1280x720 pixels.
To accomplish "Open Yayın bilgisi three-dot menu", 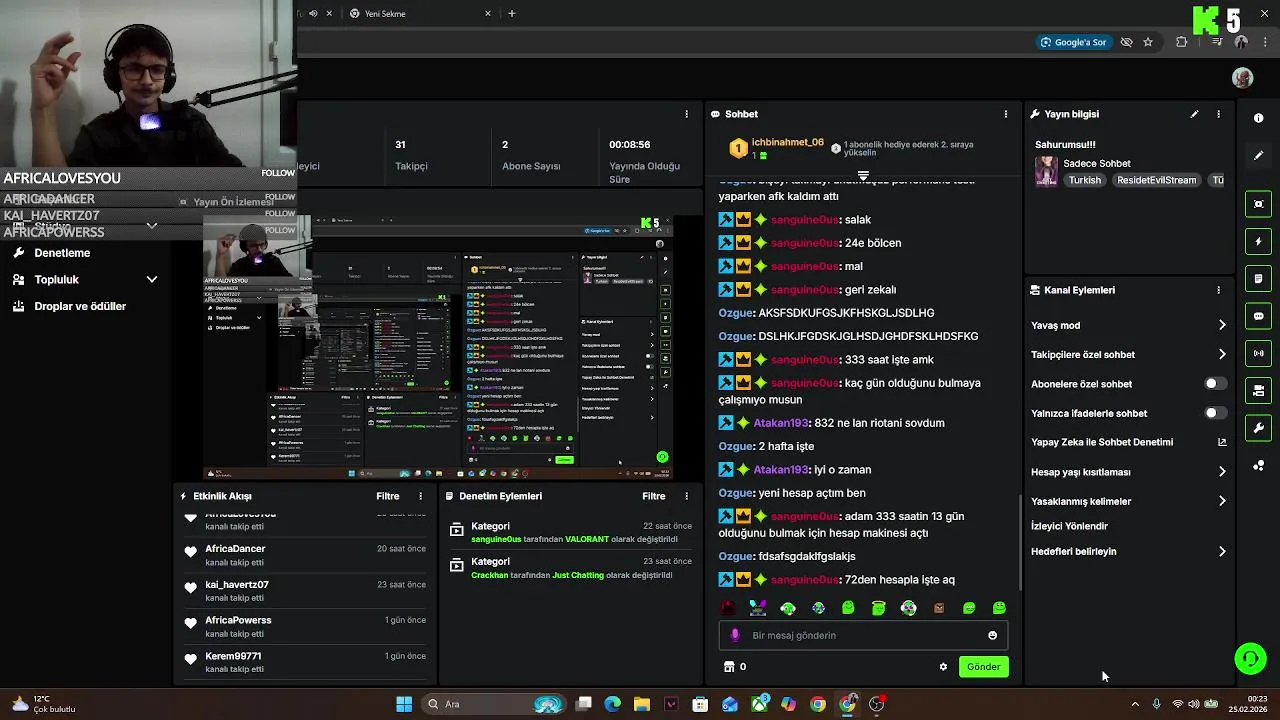I will (x=1218, y=114).
